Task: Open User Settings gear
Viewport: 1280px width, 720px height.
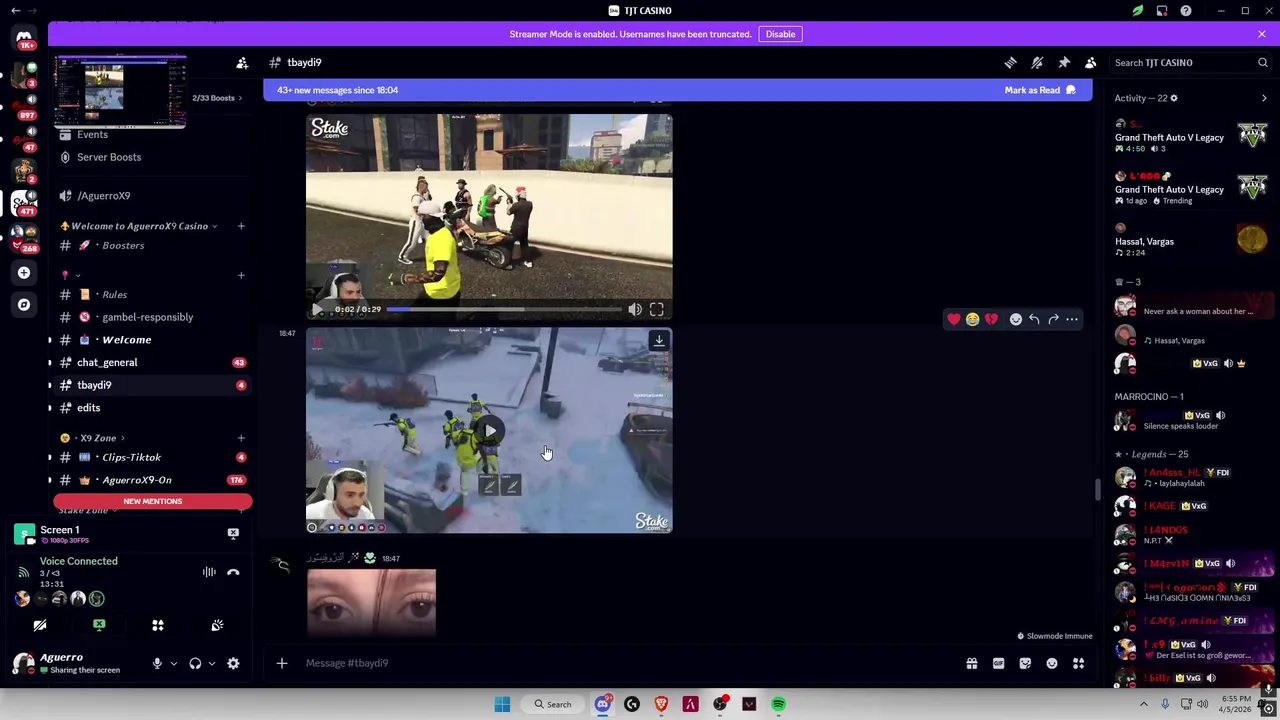Action: [233, 663]
